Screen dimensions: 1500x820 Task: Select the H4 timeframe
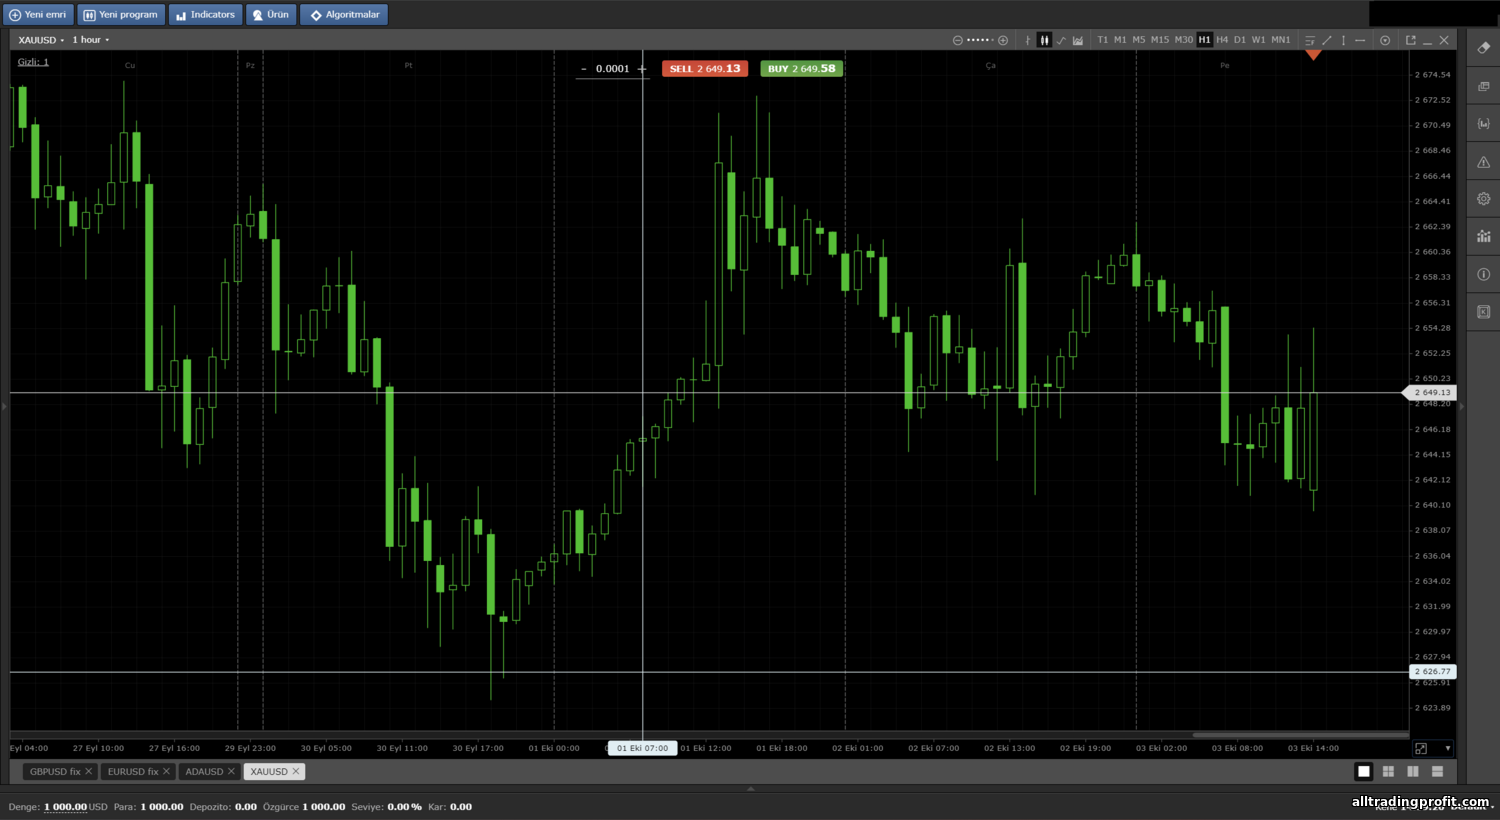click(x=1222, y=40)
